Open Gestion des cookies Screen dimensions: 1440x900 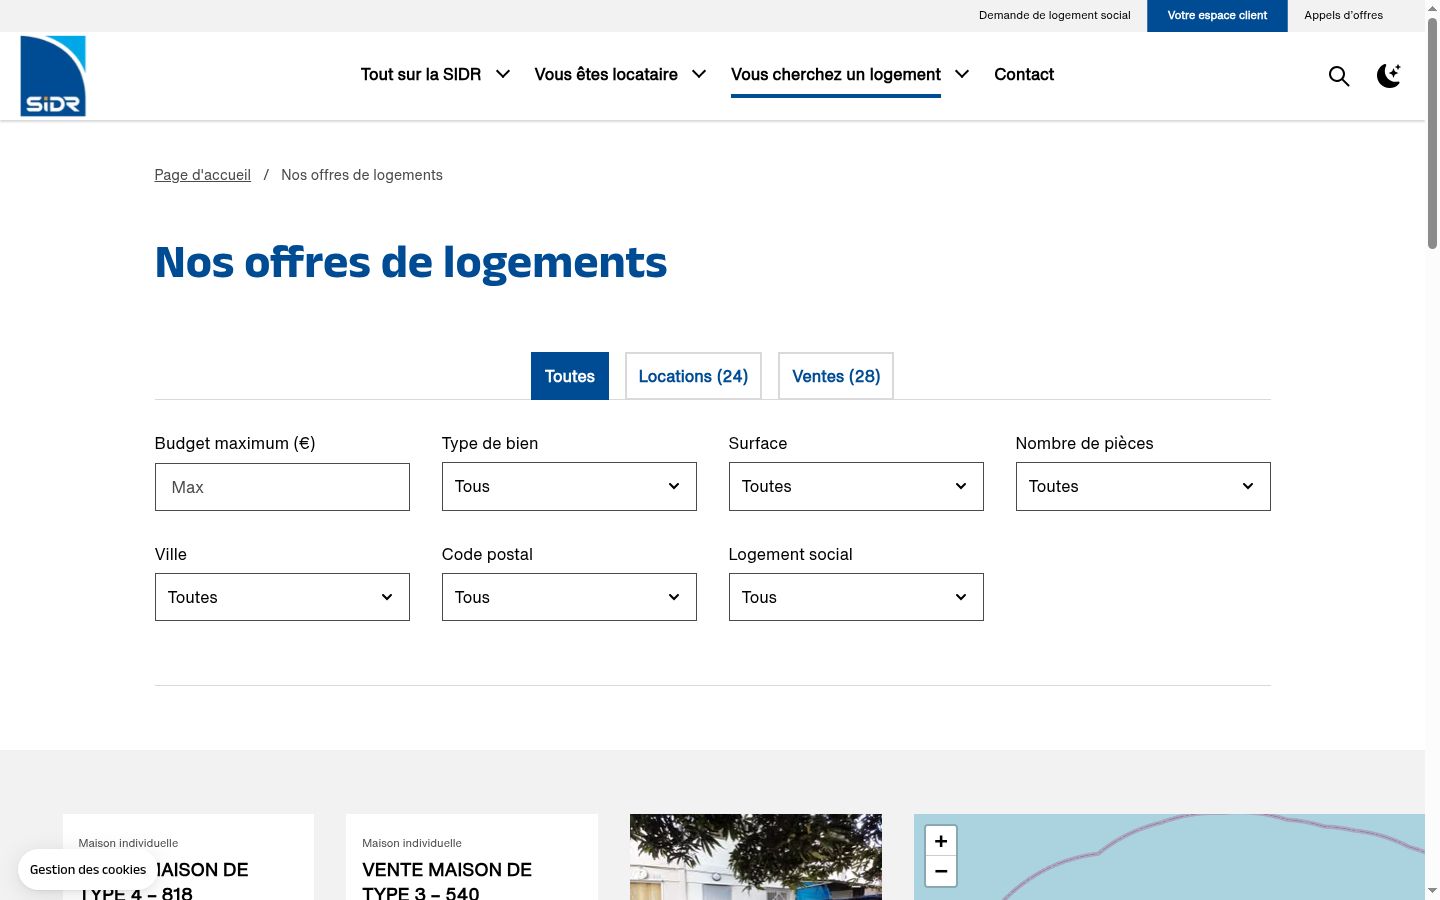pos(88,870)
